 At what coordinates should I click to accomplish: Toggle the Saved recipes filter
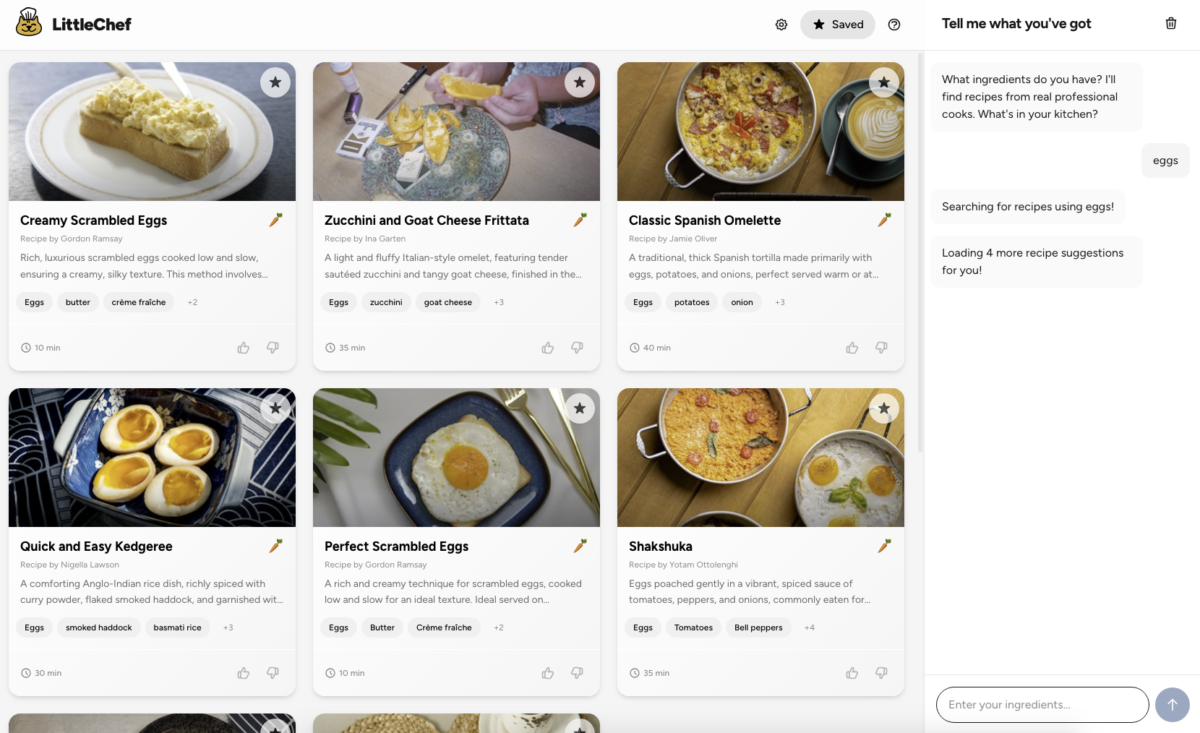click(837, 24)
